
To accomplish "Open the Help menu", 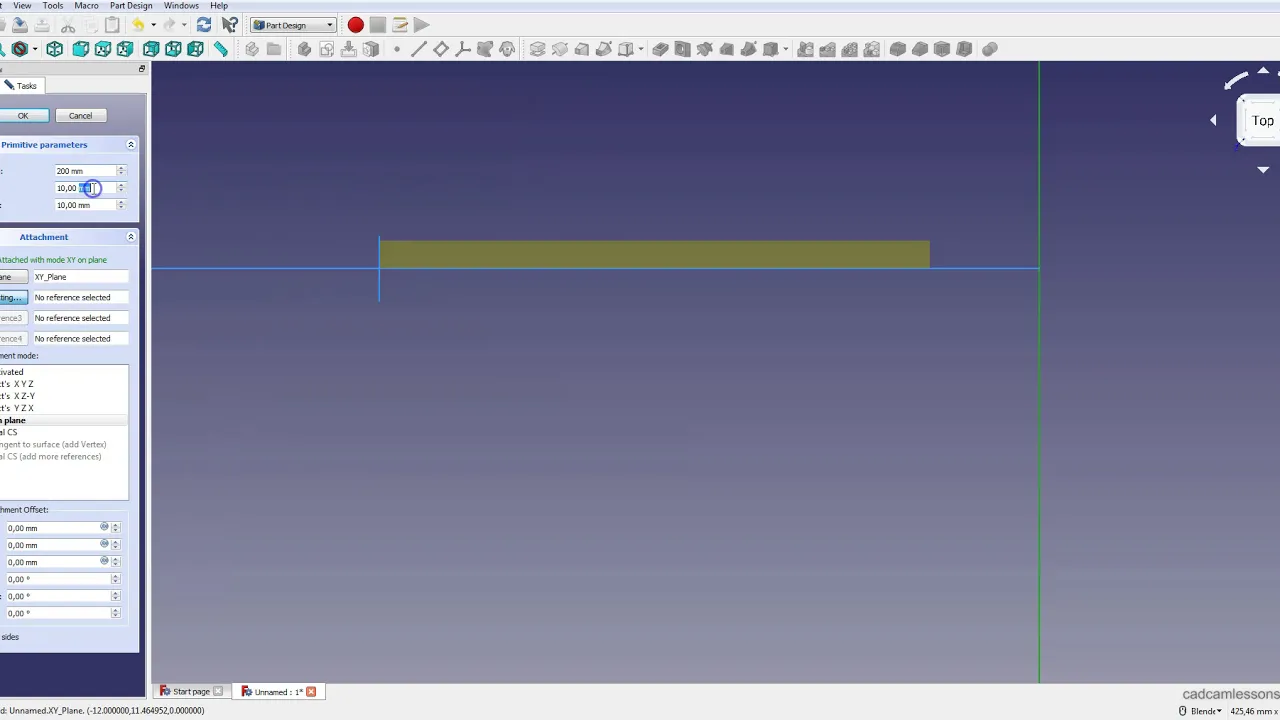I will tap(219, 6).
